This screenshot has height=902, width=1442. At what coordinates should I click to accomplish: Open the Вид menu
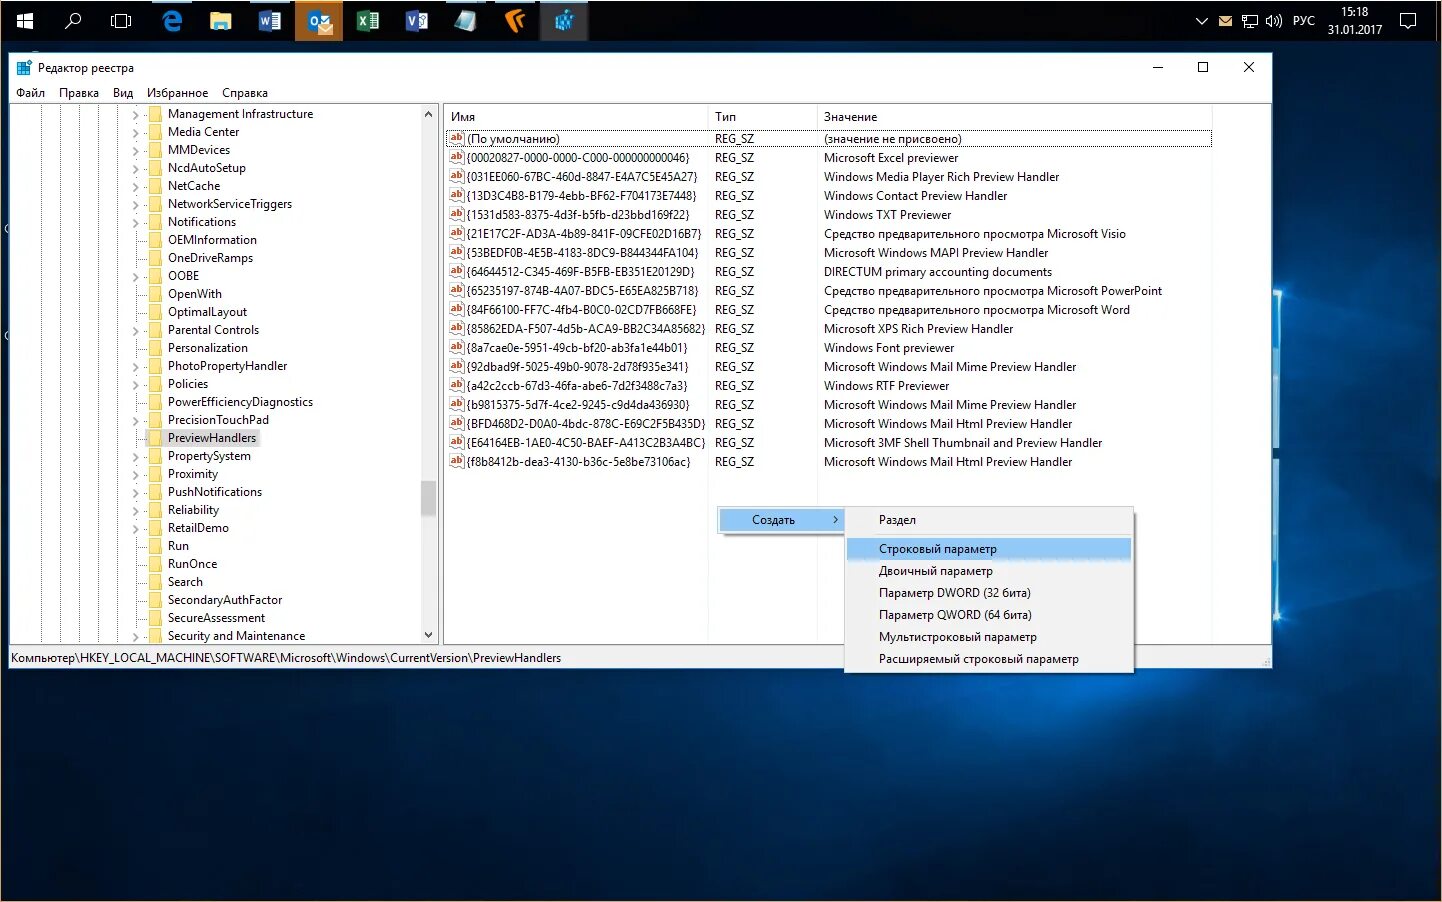pyautogui.click(x=123, y=93)
